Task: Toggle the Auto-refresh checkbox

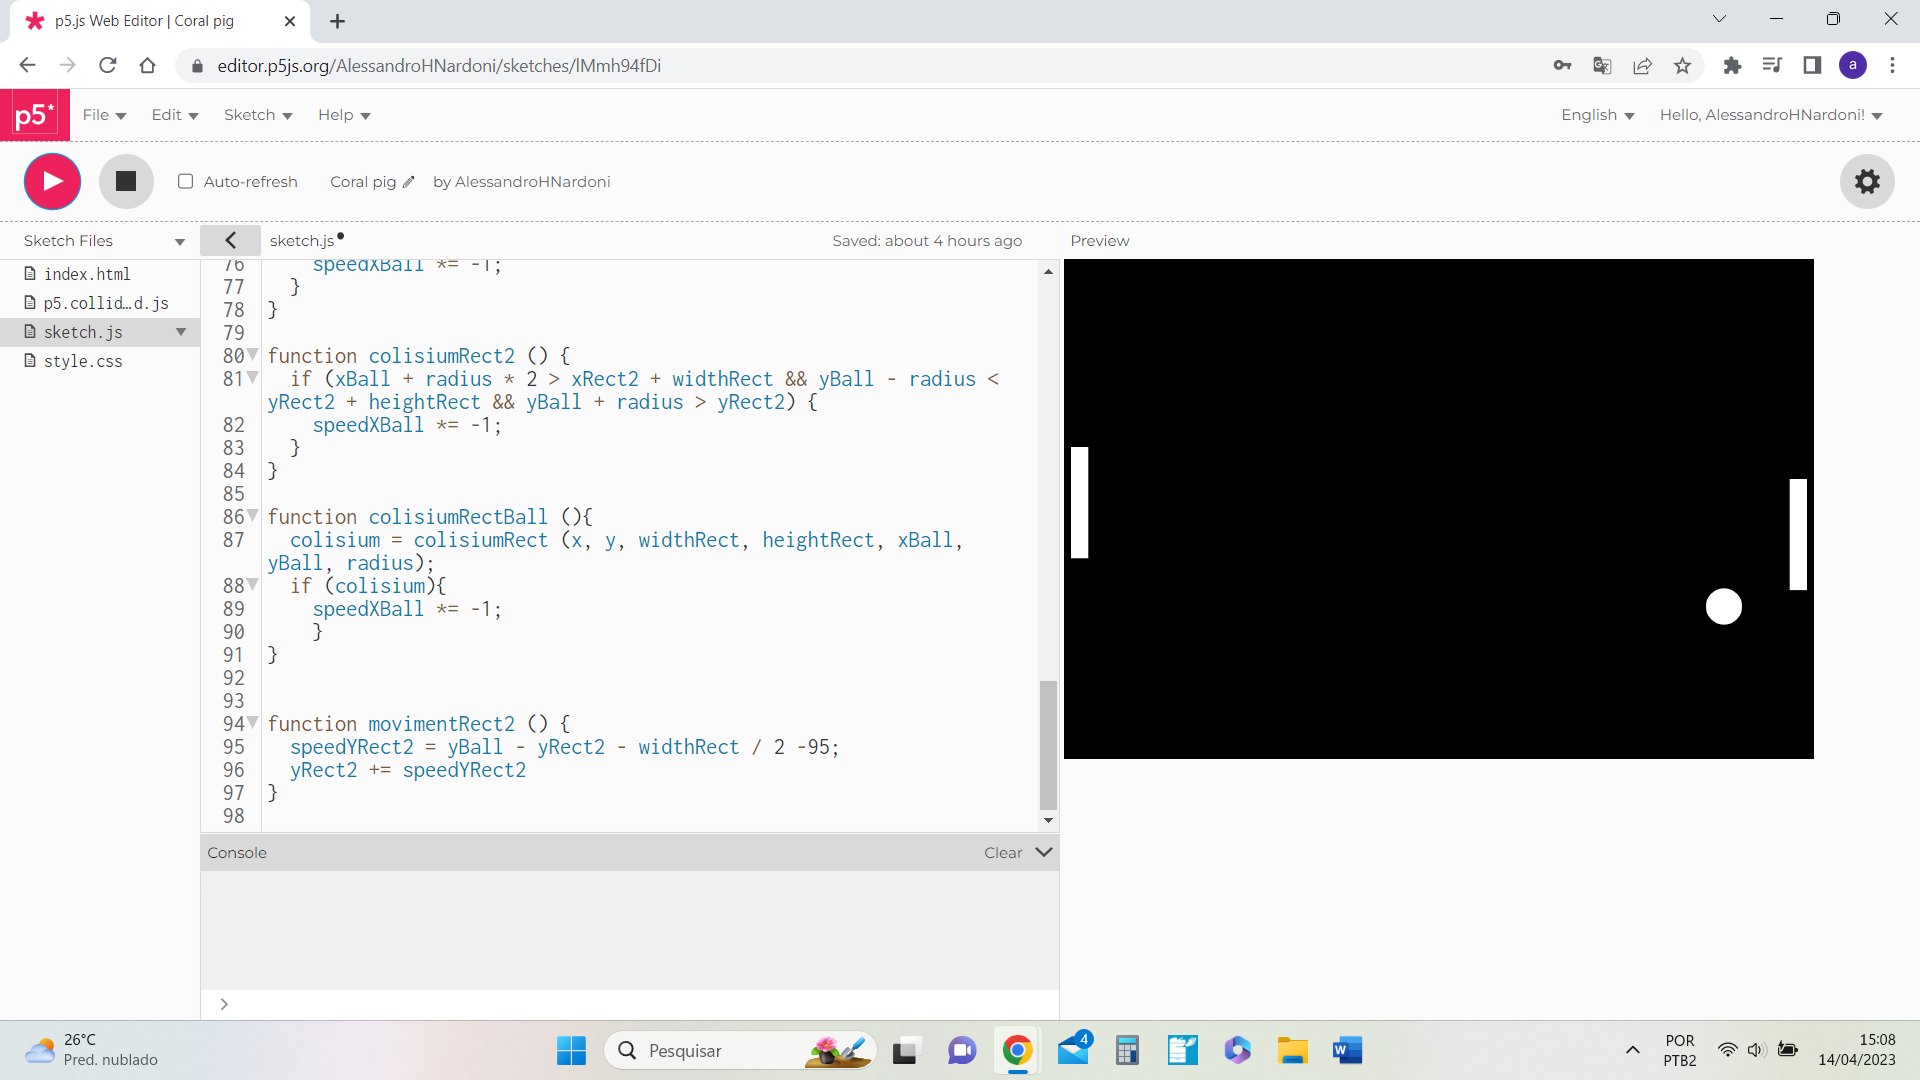Action: [186, 181]
